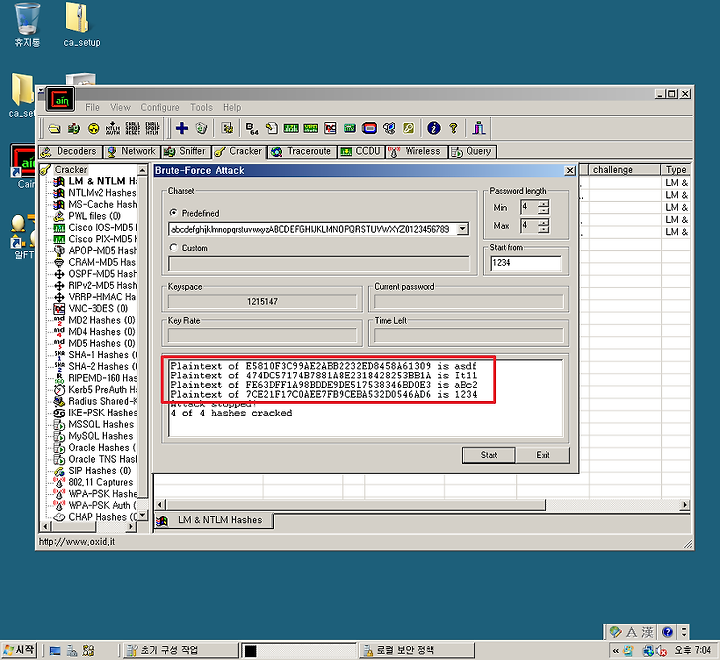Click the NTLM Auth toolbar icon
This screenshot has width=720, height=660.
pos(112,128)
